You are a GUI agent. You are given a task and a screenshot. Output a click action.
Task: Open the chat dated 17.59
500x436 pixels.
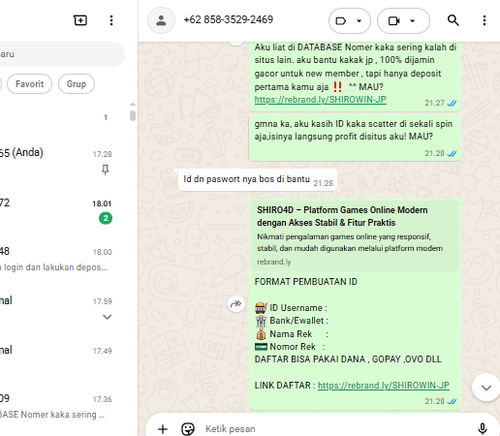click(63, 308)
